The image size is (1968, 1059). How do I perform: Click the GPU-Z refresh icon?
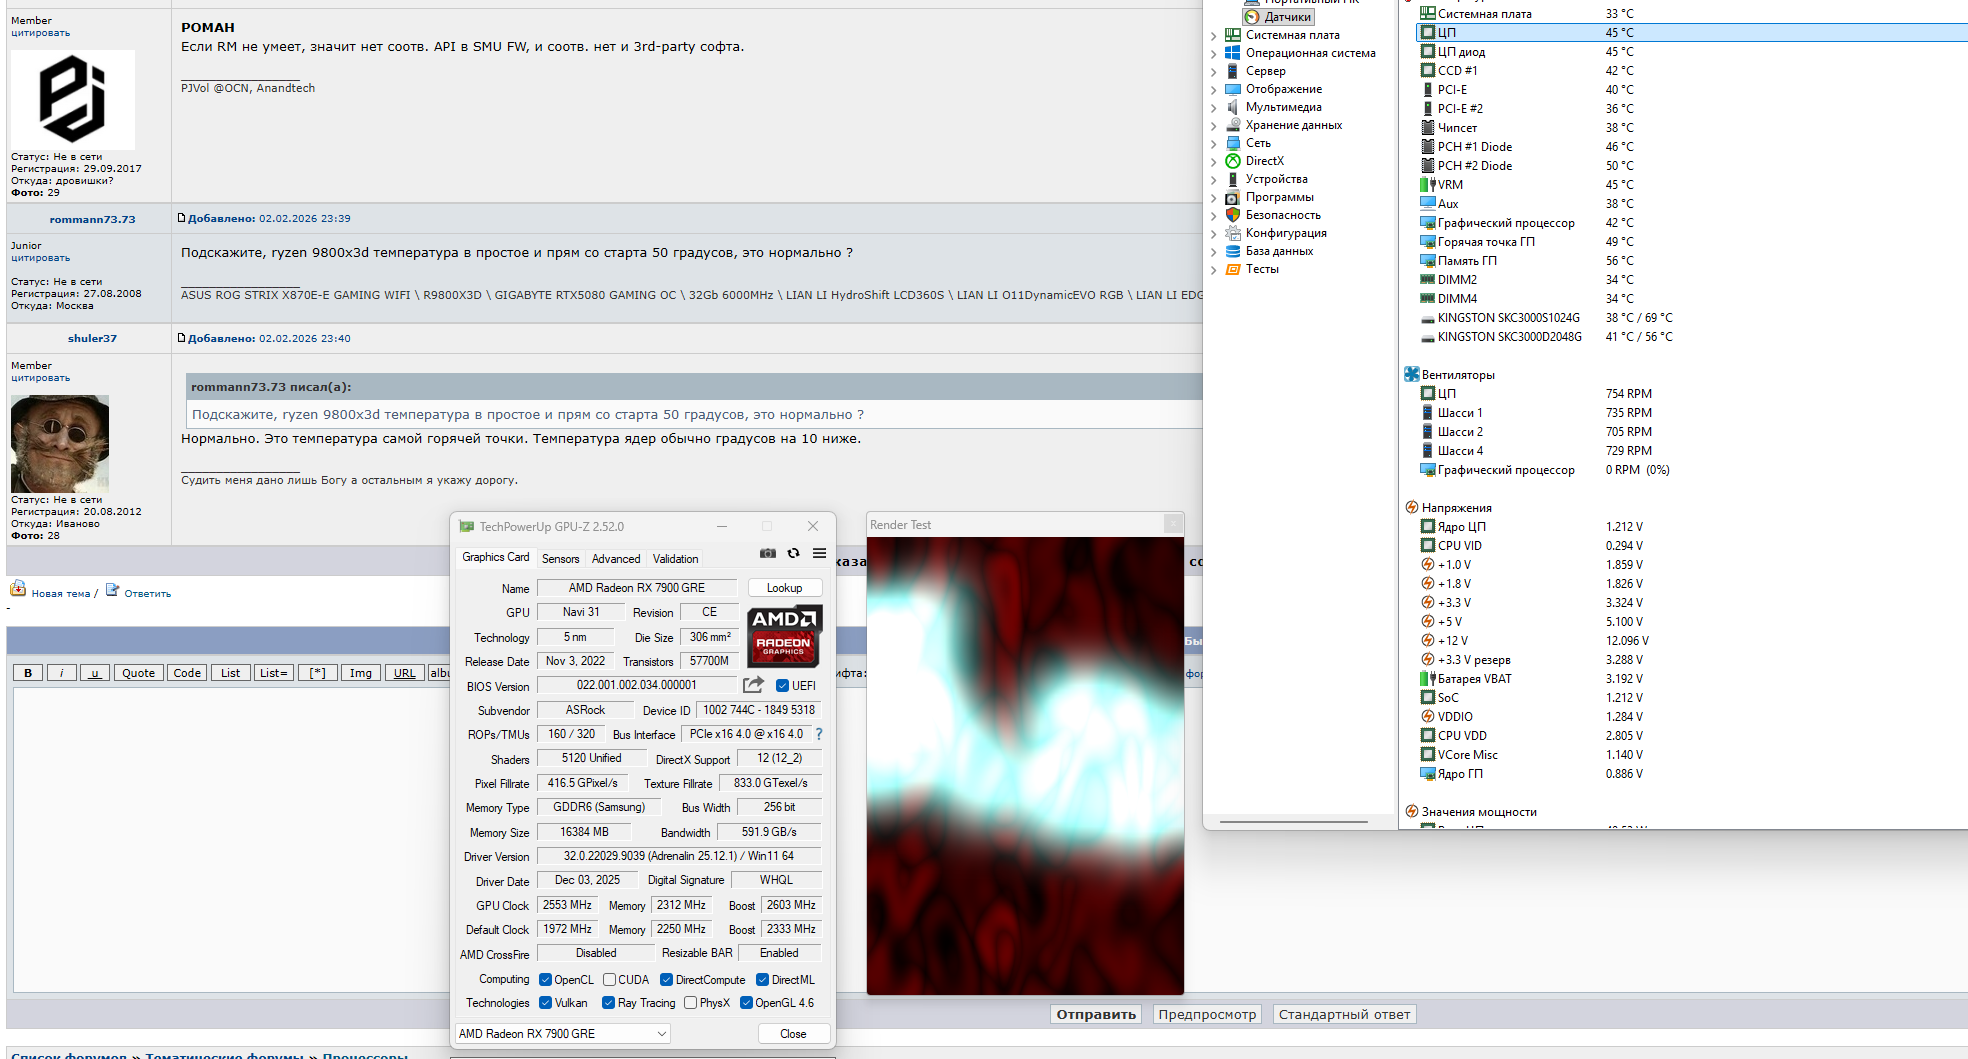click(793, 553)
